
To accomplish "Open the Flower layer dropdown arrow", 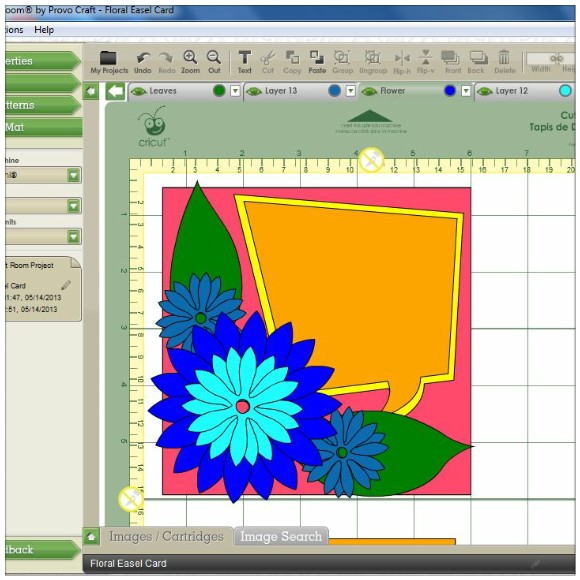I will click(466, 91).
